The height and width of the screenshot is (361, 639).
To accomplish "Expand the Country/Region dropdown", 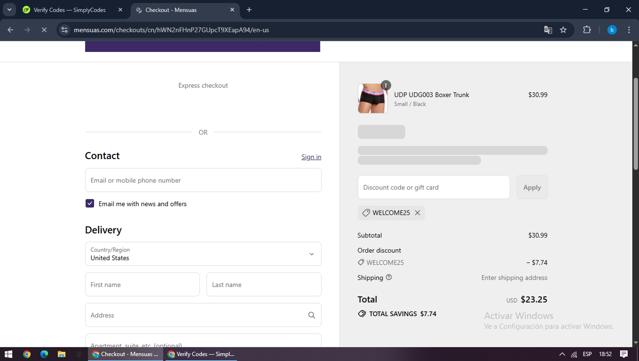I will 203,254.
